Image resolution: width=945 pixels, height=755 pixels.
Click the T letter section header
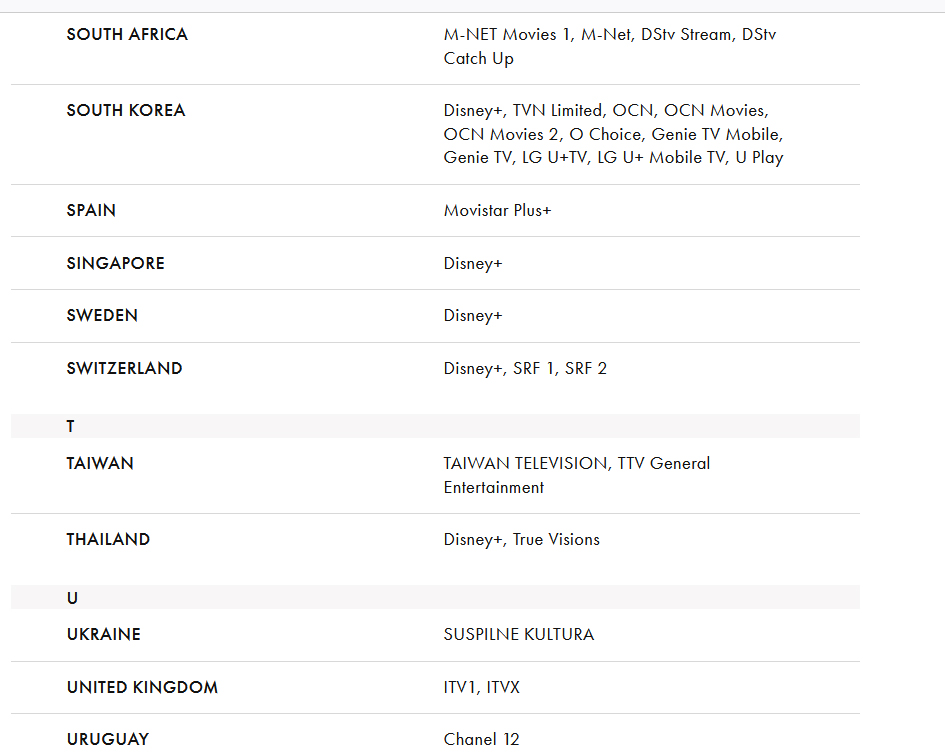click(435, 426)
